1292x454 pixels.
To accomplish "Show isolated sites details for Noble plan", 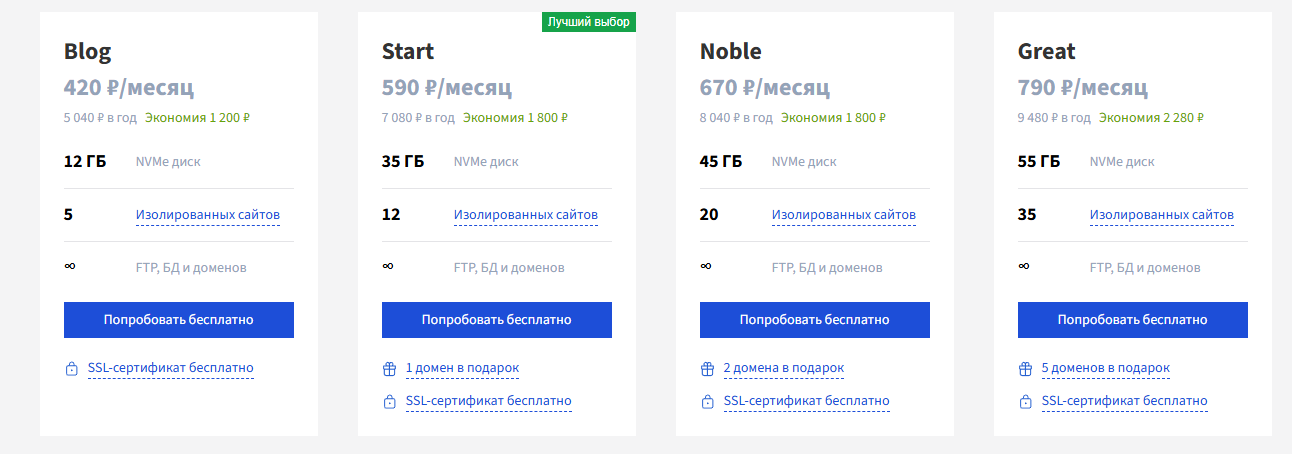I will pyautogui.click(x=844, y=215).
